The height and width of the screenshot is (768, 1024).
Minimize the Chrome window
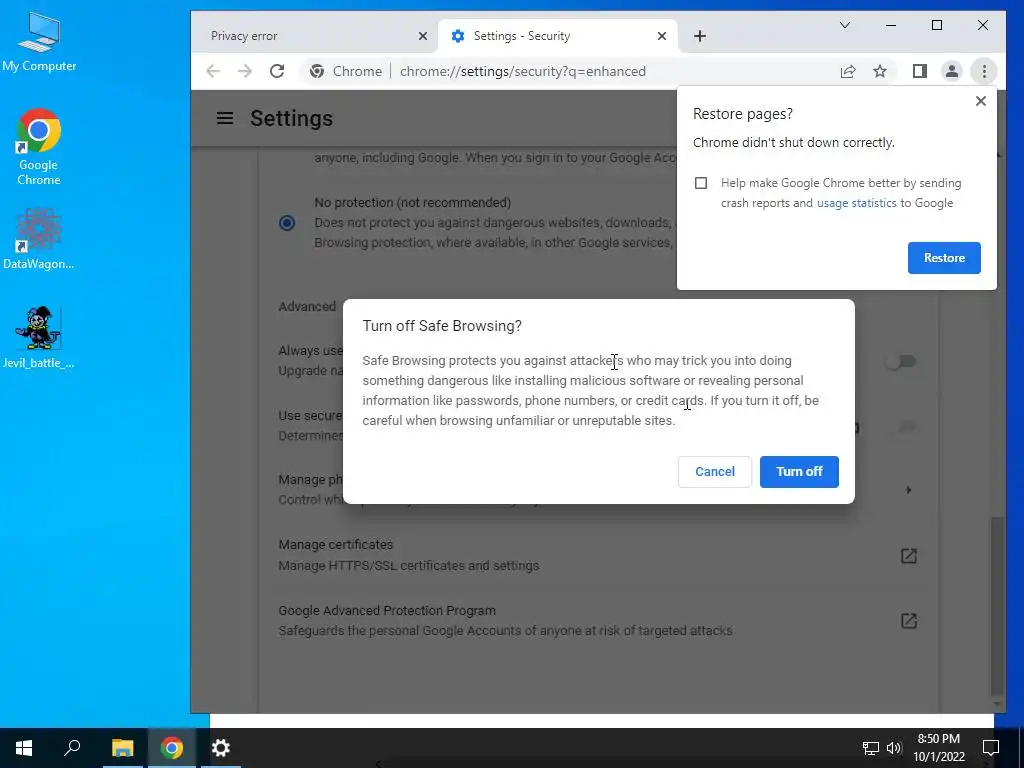click(890, 25)
